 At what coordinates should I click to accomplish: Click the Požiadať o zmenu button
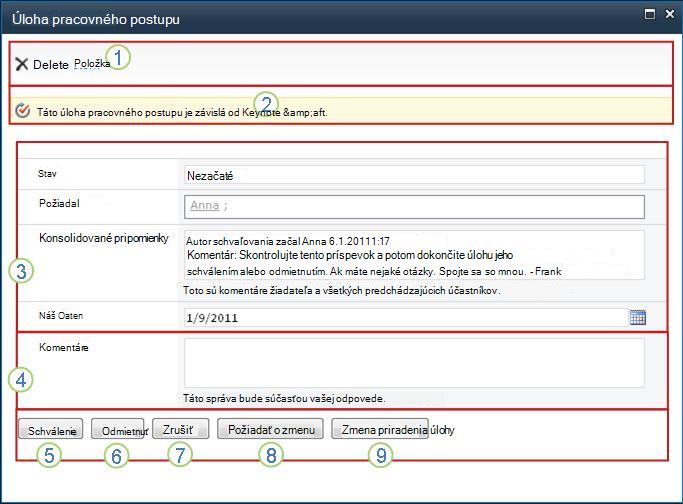[x=270, y=429]
